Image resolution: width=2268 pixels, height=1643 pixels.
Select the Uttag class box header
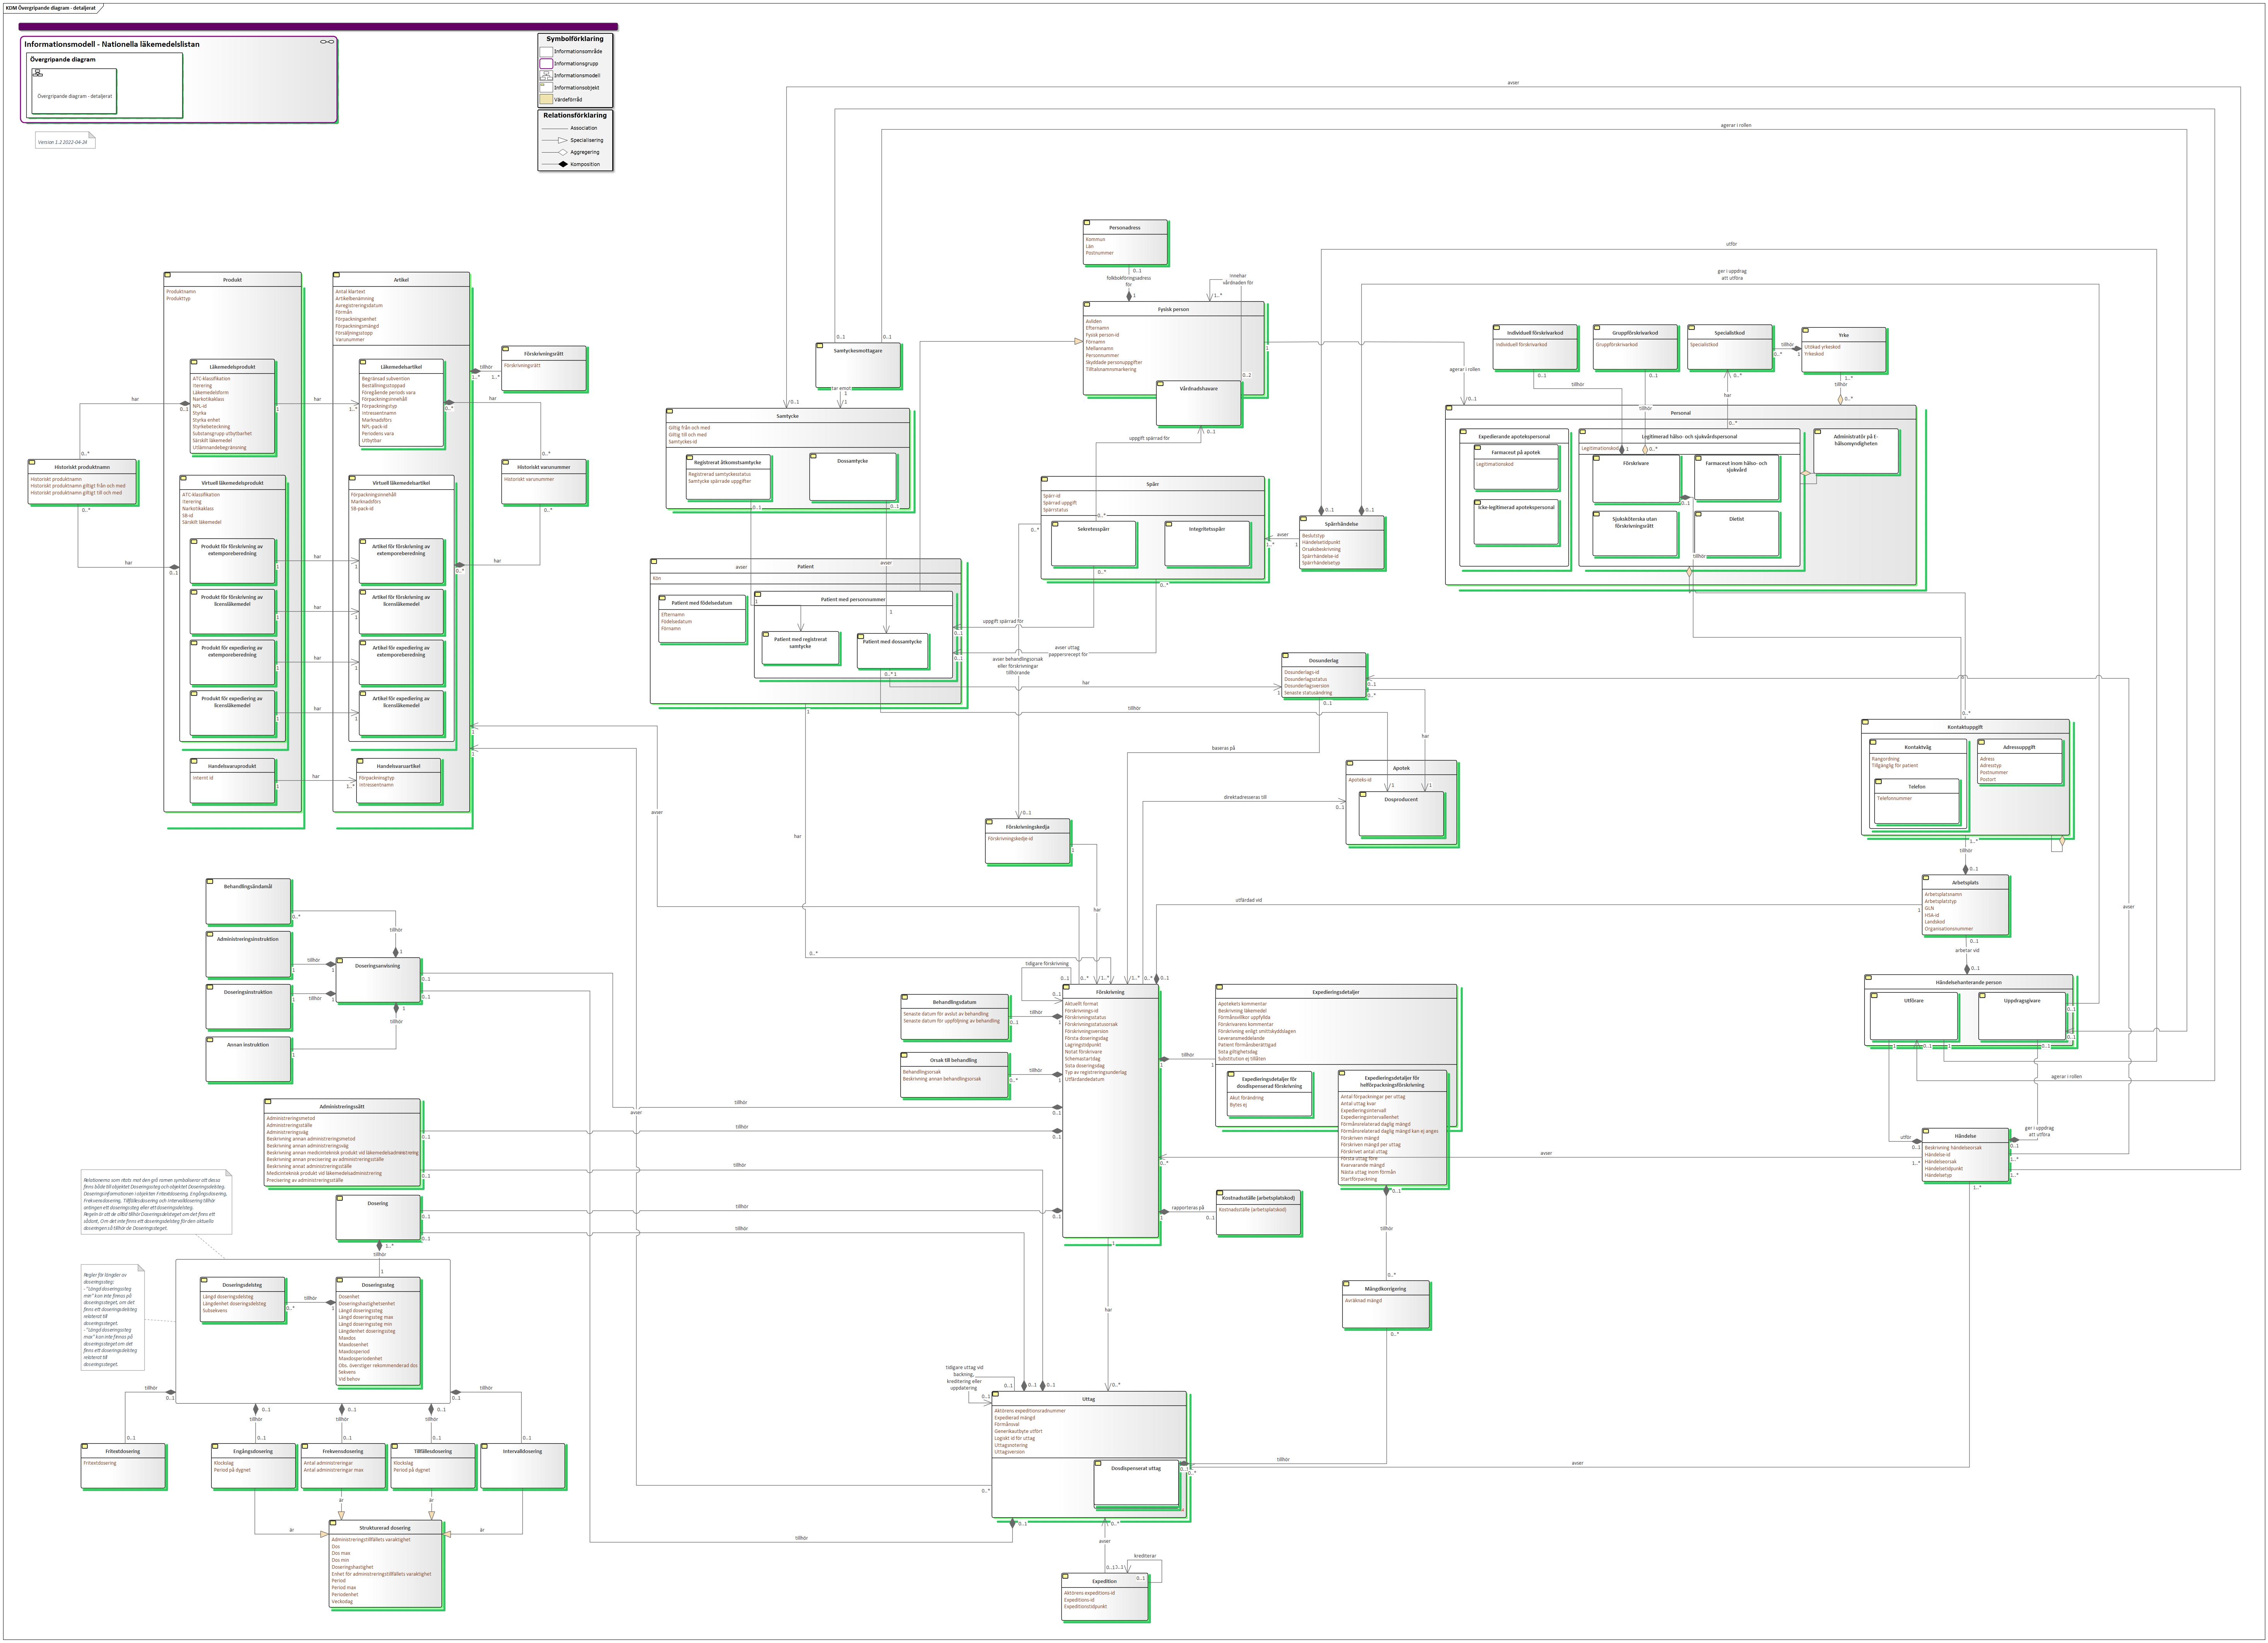tap(1088, 1399)
